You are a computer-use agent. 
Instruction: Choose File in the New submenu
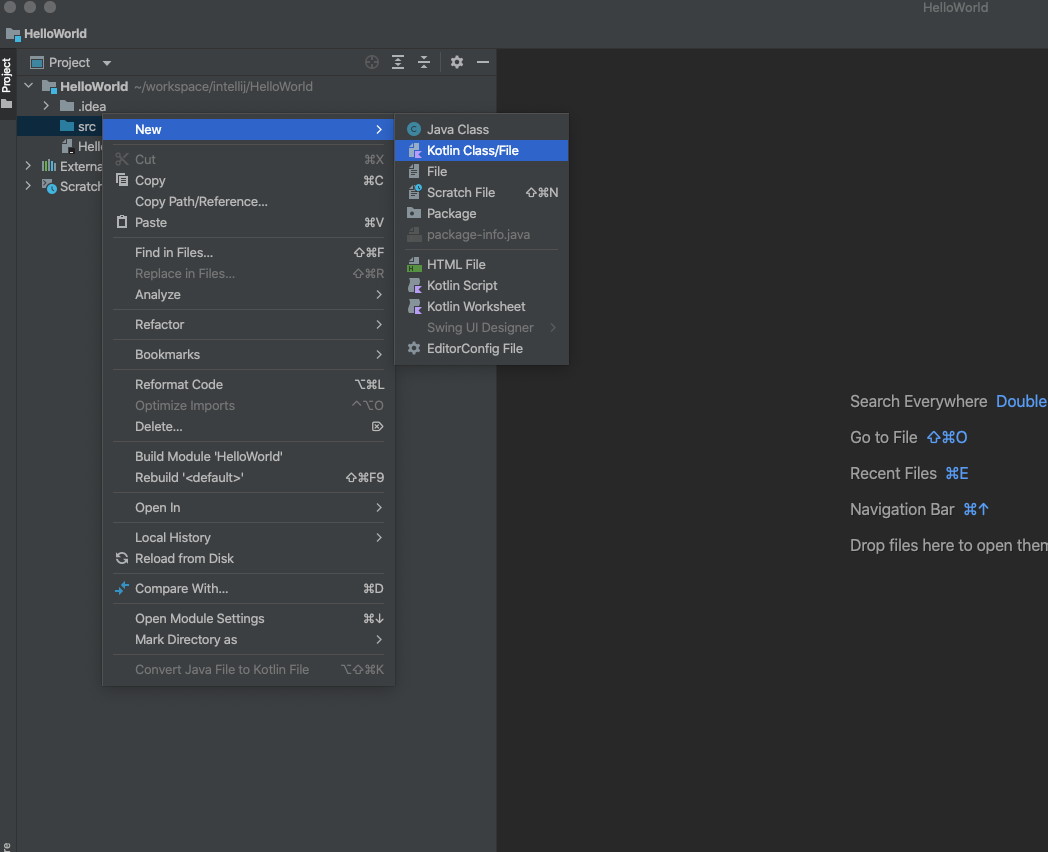[x=482, y=172]
